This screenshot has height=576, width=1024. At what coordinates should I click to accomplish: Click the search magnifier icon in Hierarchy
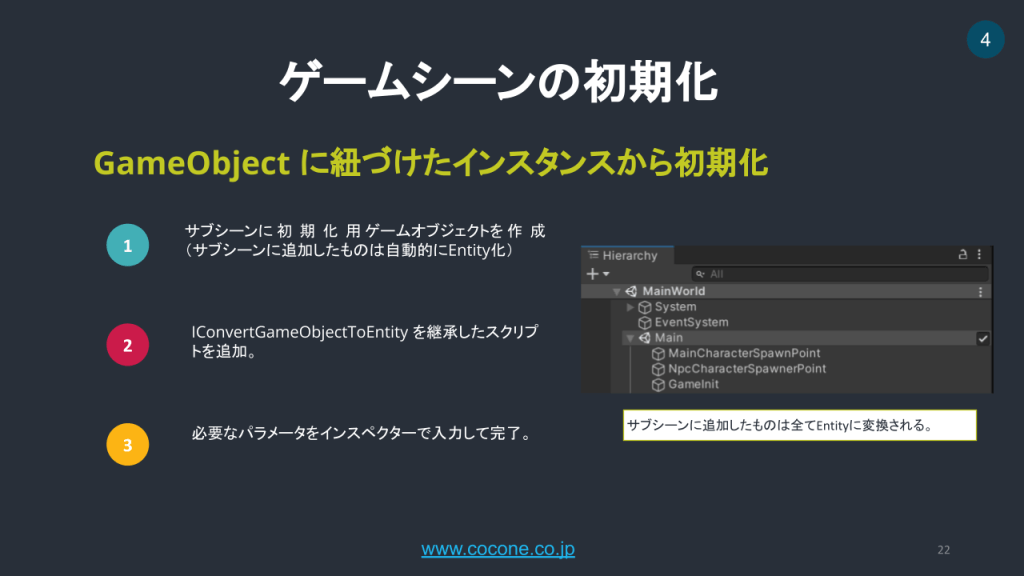coord(700,274)
